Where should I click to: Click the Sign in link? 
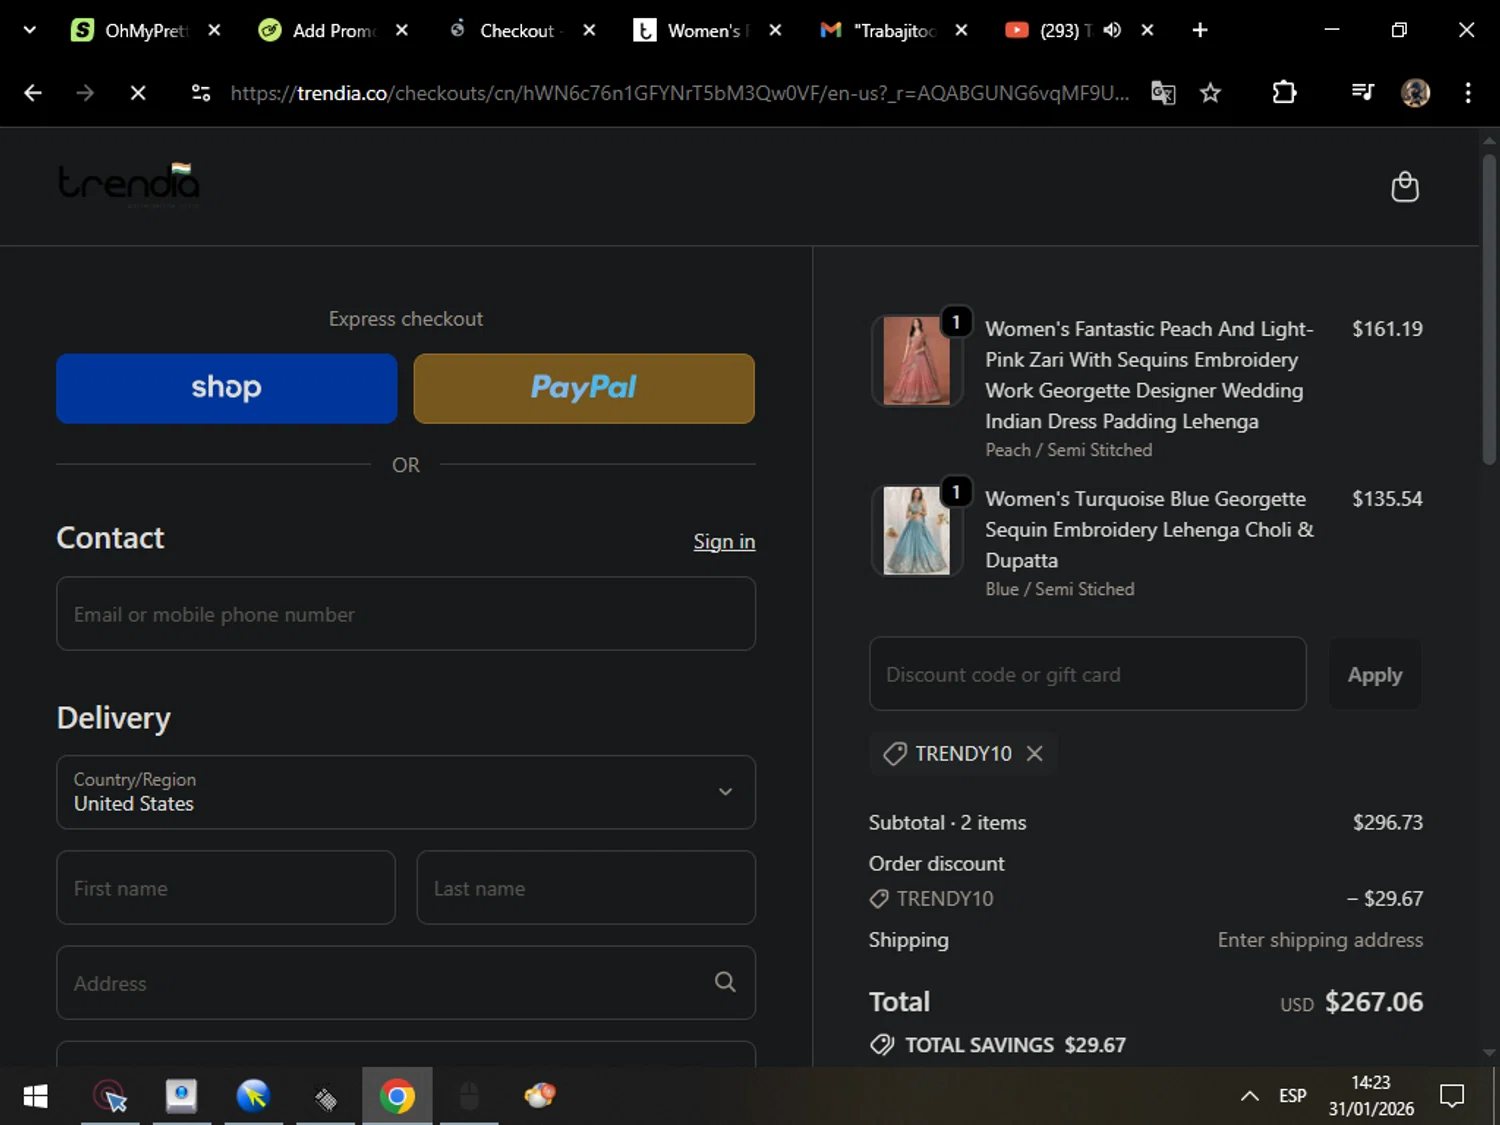point(724,541)
